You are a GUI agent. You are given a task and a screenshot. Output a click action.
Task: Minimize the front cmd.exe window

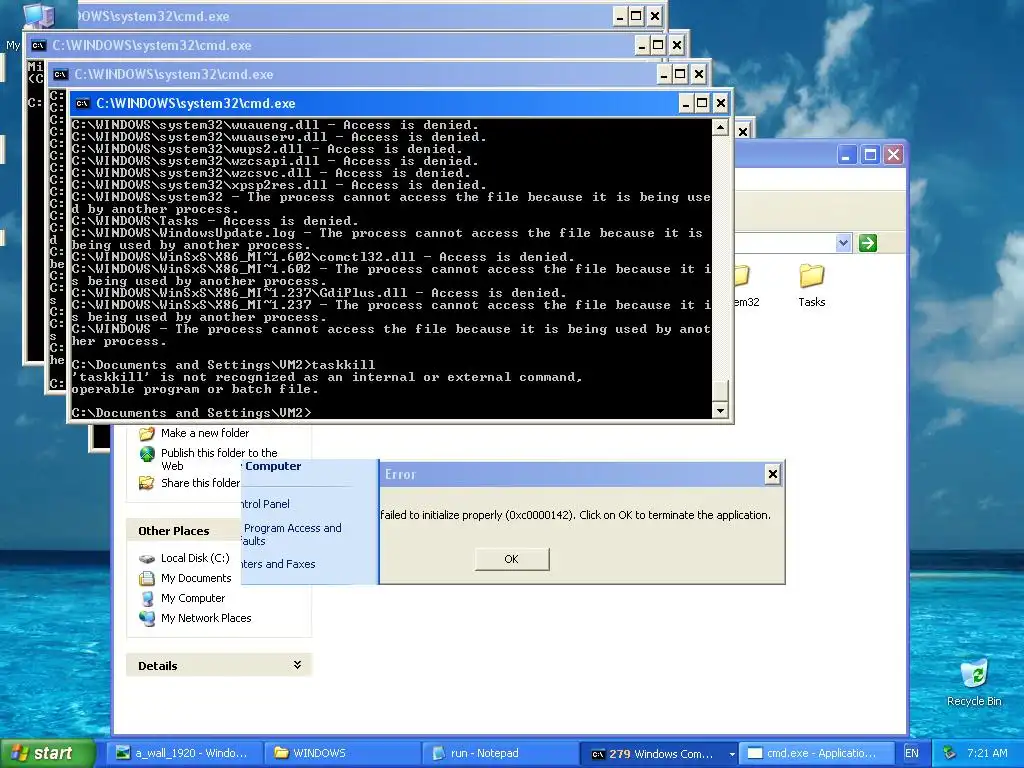click(686, 103)
